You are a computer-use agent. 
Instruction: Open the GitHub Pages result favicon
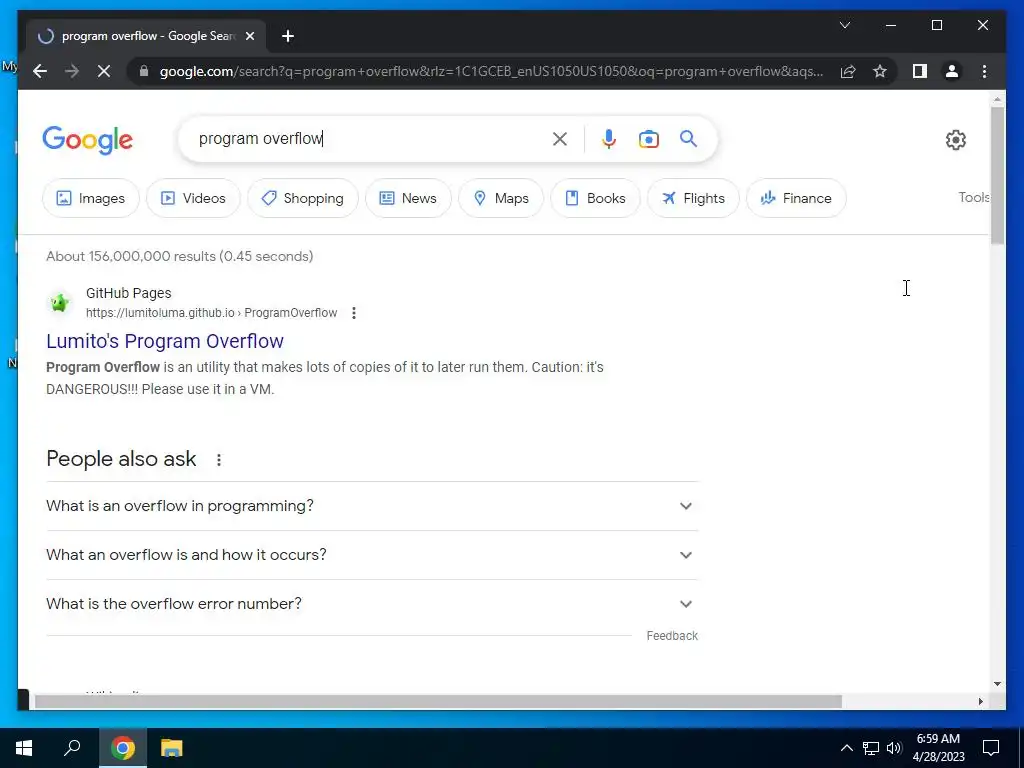(x=60, y=302)
